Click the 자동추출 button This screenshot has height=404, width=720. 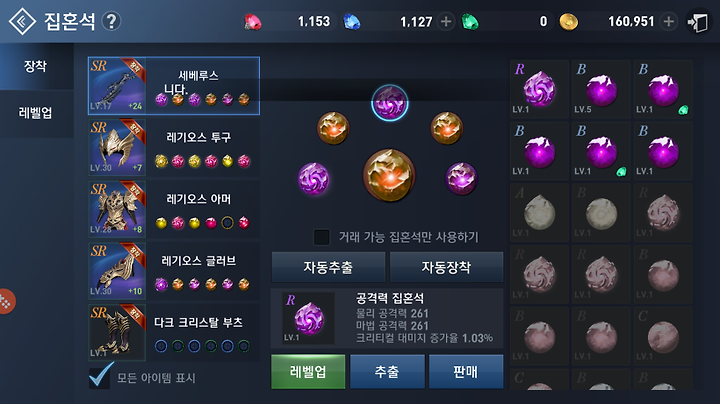(328, 267)
